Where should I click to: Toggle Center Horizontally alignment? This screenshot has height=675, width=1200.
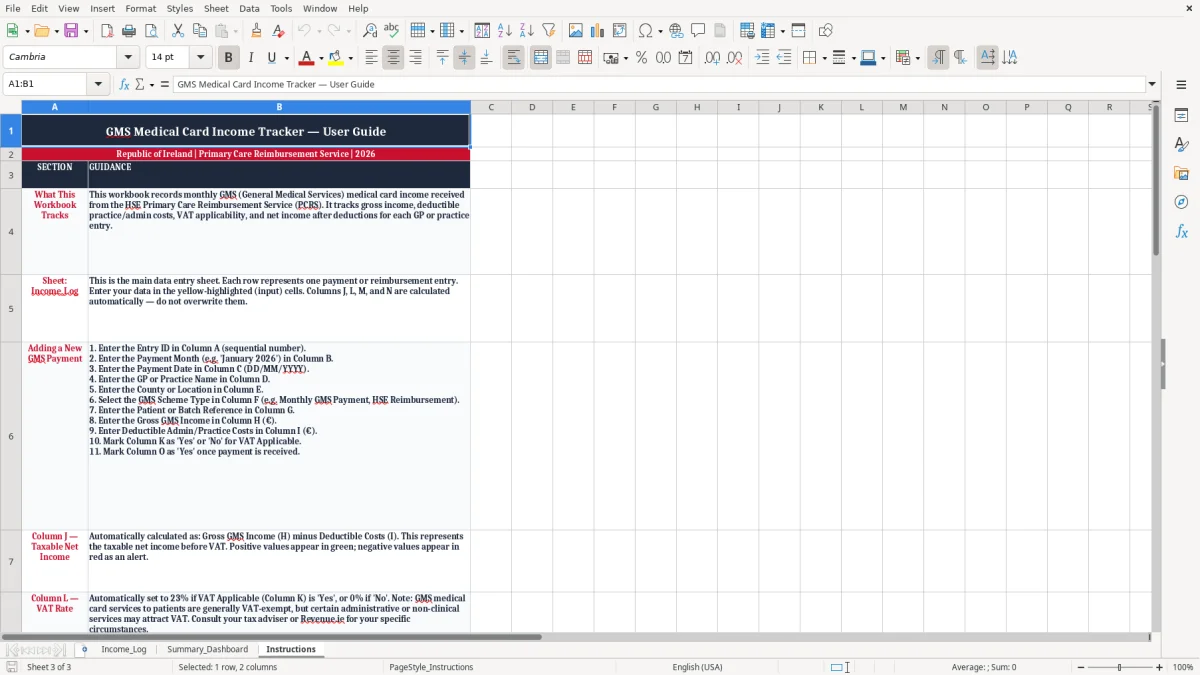click(x=394, y=58)
